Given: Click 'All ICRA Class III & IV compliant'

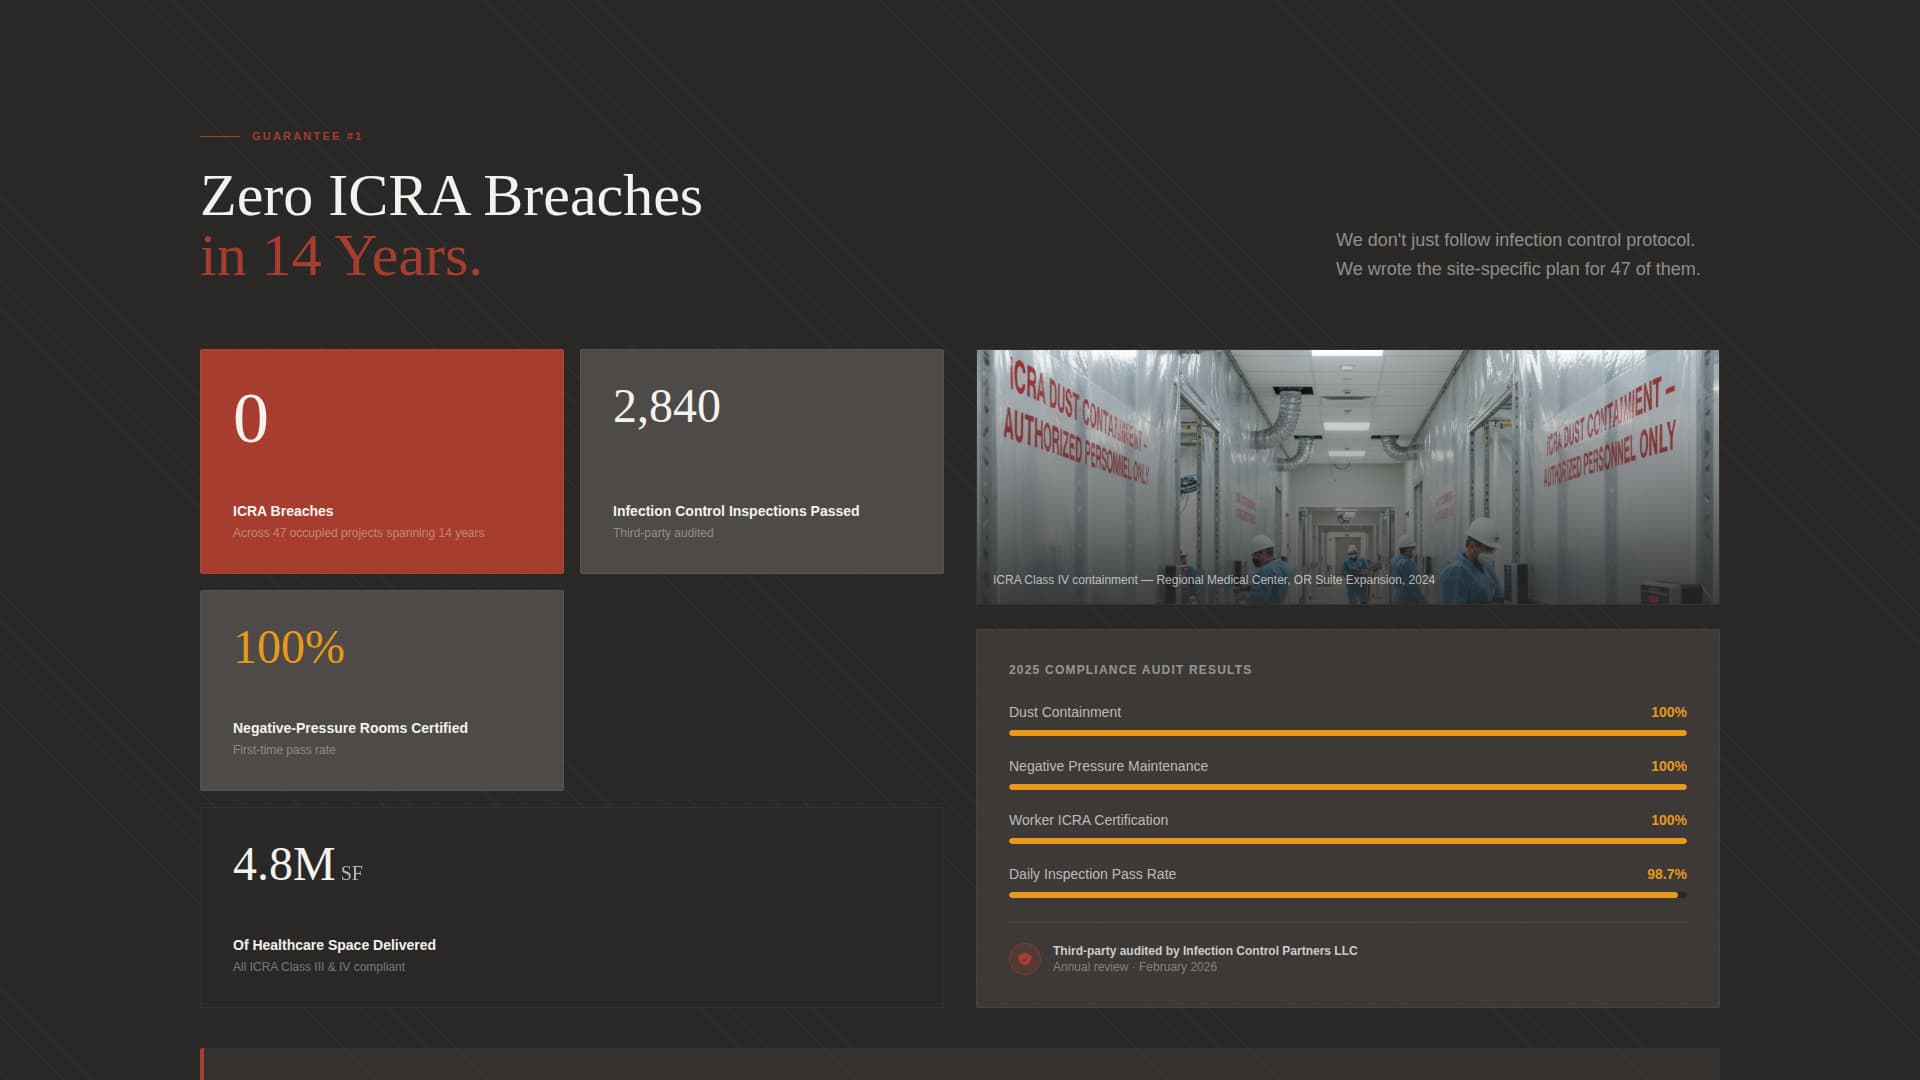Looking at the screenshot, I should (319, 967).
